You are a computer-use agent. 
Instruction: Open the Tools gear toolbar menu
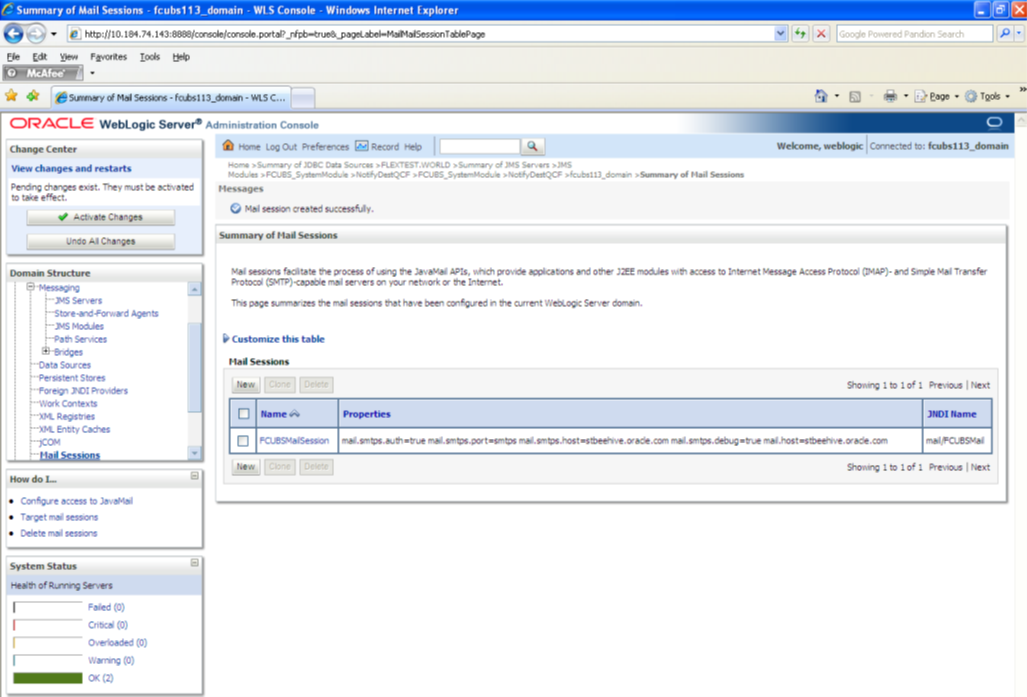point(987,96)
